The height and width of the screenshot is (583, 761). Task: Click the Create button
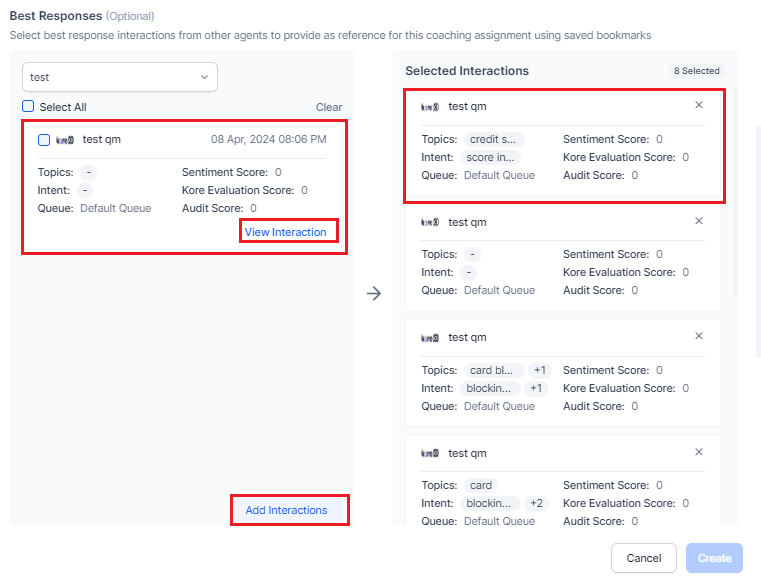[x=714, y=558]
